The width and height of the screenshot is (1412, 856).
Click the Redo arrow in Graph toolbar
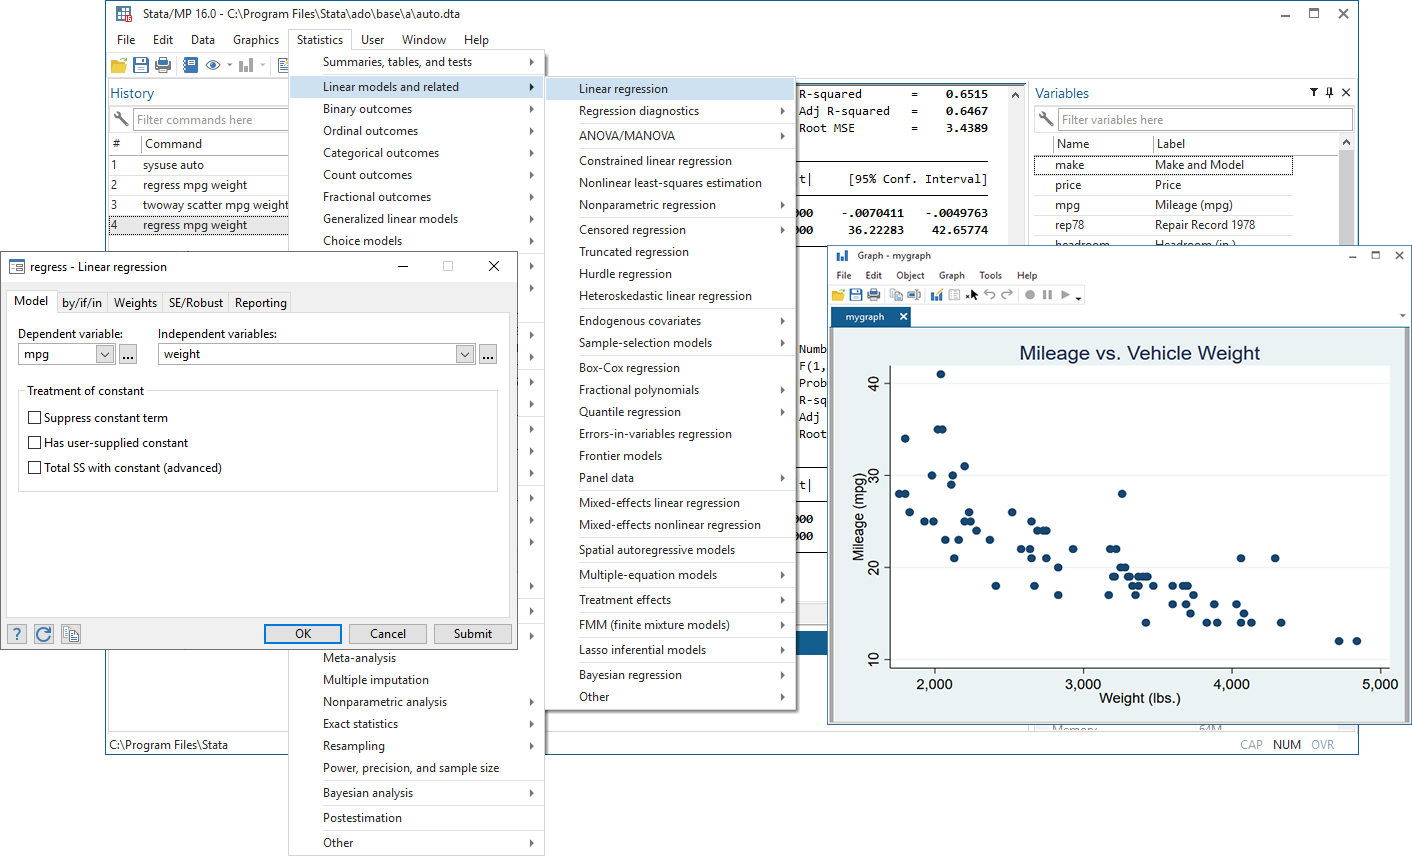[x=1007, y=294]
